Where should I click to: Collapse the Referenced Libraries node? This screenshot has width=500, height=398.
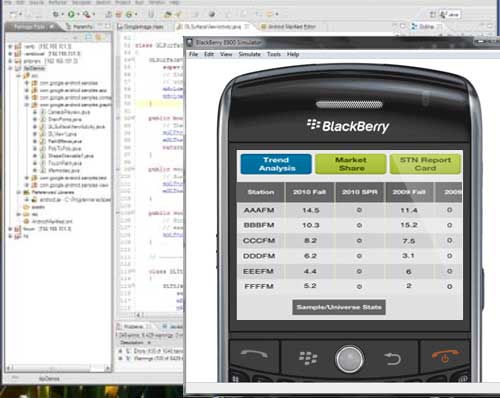tap(19, 192)
